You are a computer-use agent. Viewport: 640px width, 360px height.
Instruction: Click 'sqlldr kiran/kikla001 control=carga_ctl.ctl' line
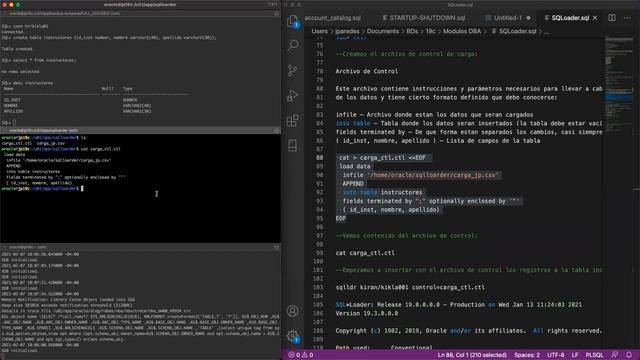coord(410,287)
